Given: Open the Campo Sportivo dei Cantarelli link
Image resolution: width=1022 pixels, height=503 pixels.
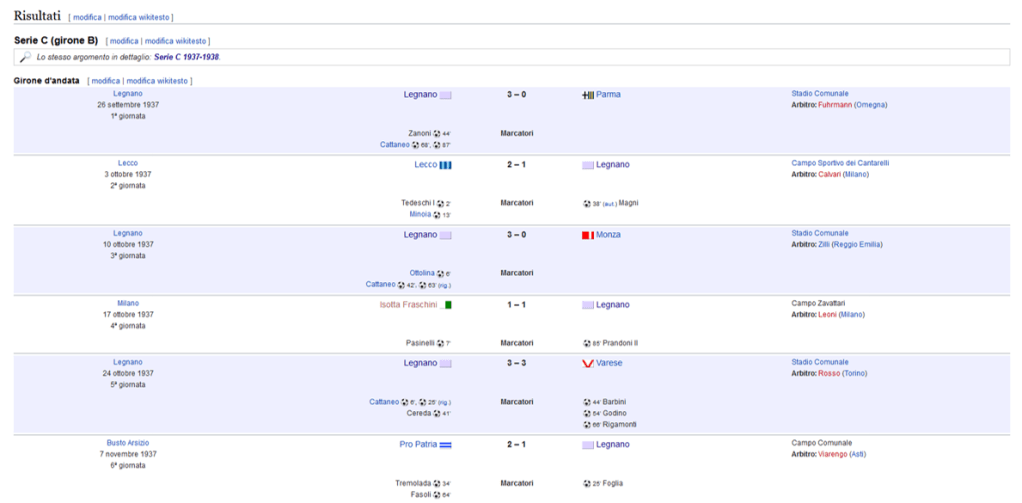Looking at the screenshot, I should (840, 163).
